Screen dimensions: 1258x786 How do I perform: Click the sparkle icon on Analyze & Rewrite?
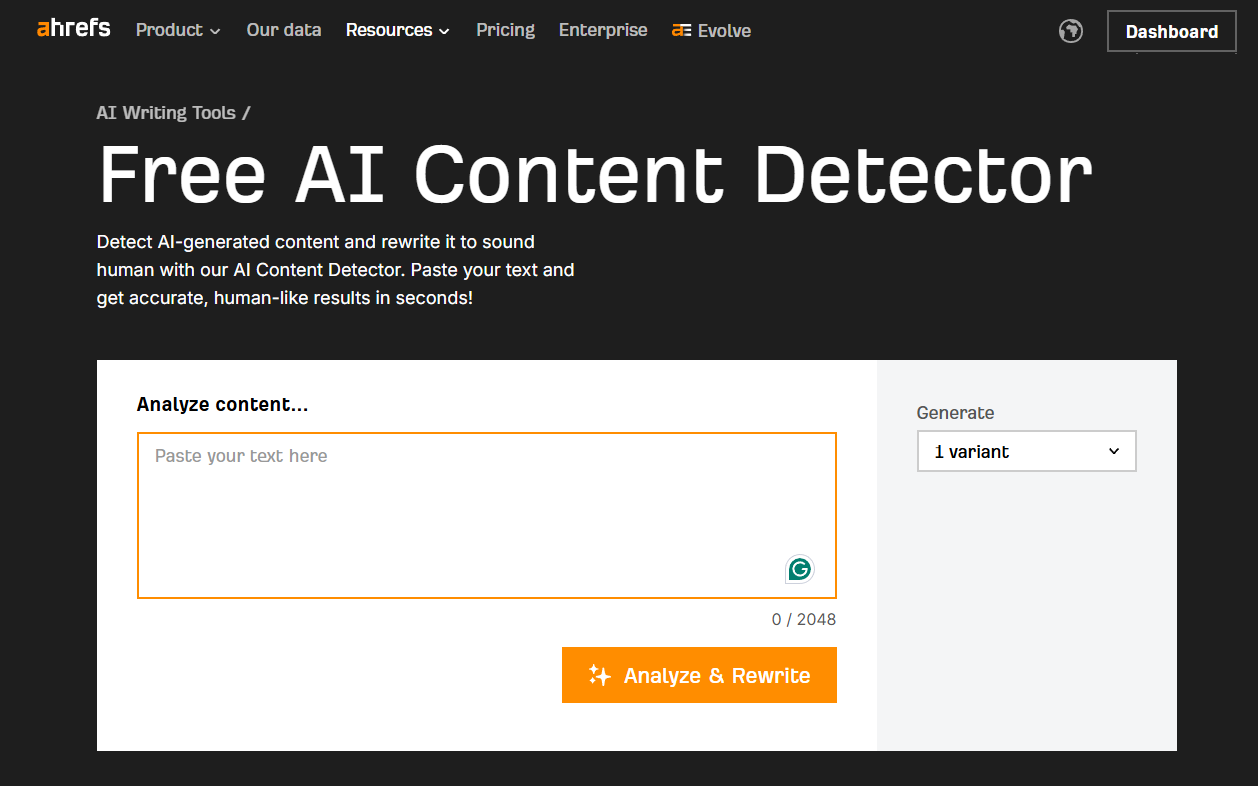(600, 675)
